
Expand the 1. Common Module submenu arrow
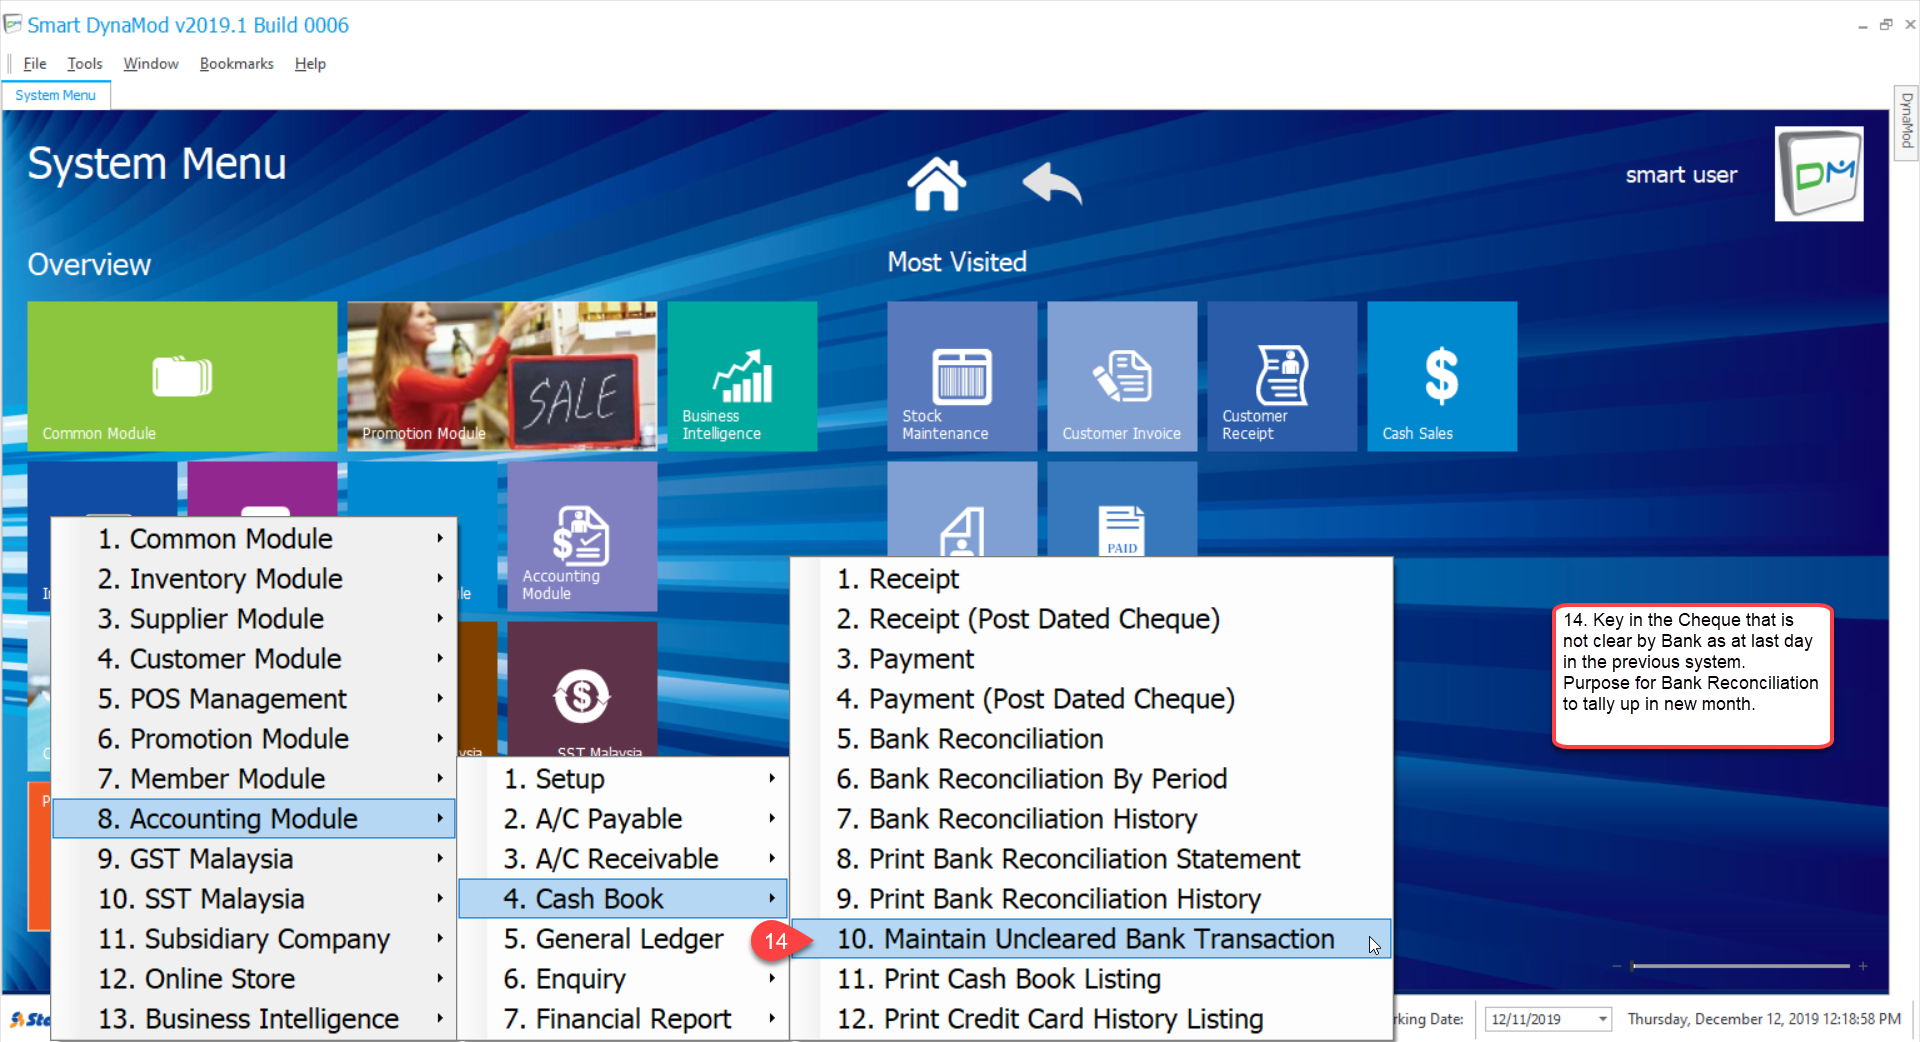point(440,538)
